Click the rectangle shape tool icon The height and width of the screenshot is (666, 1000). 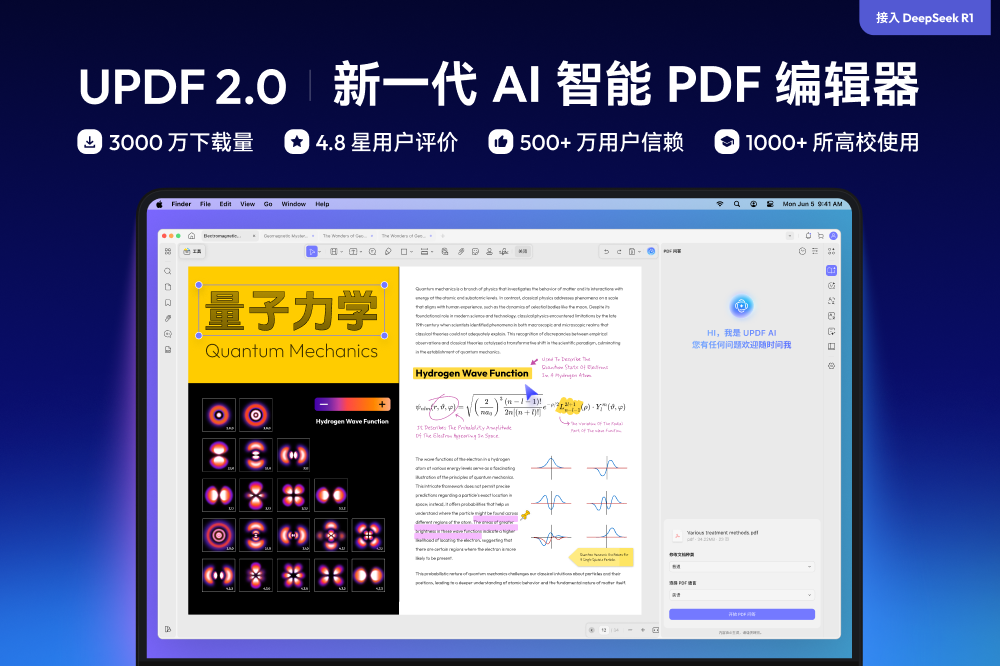(404, 251)
